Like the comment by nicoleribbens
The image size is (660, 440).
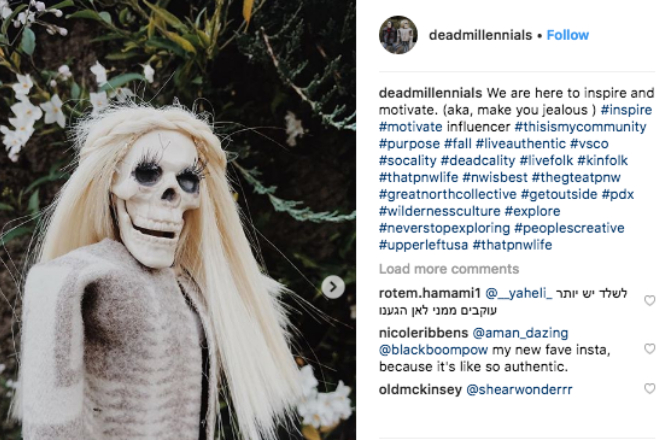650,349
